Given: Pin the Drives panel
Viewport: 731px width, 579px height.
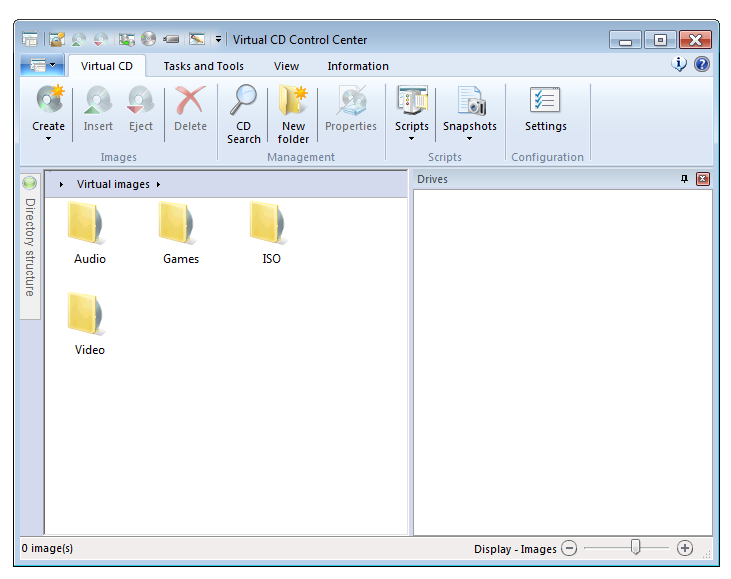Looking at the screenshot, I should point(684,179).
